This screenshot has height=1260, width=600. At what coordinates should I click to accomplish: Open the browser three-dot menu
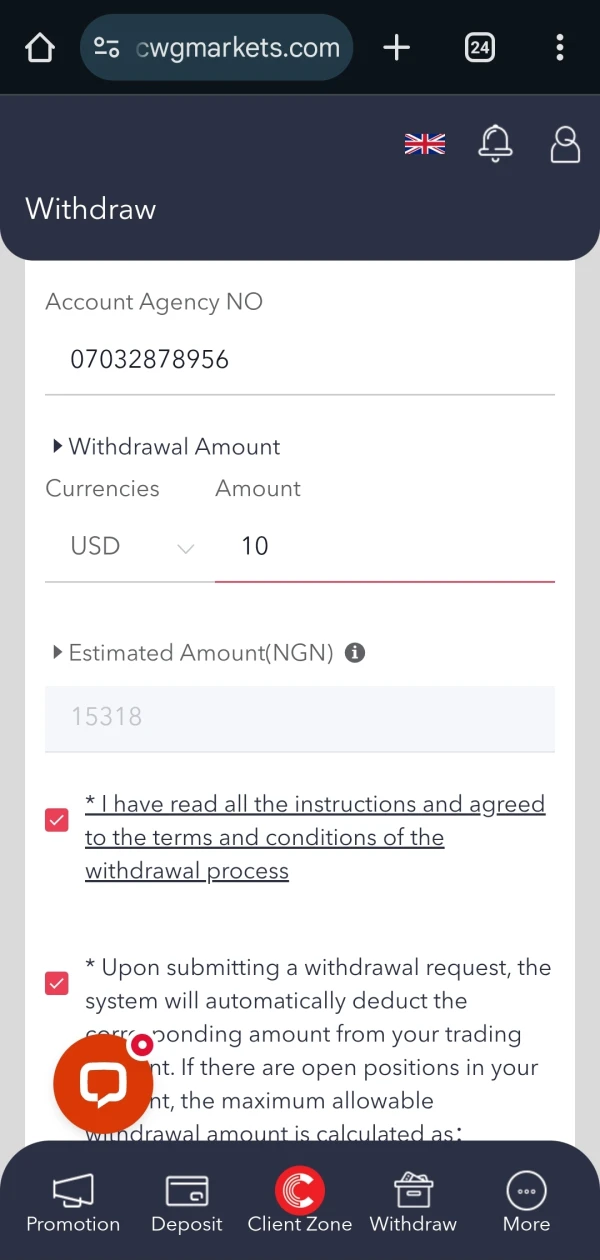560,47
